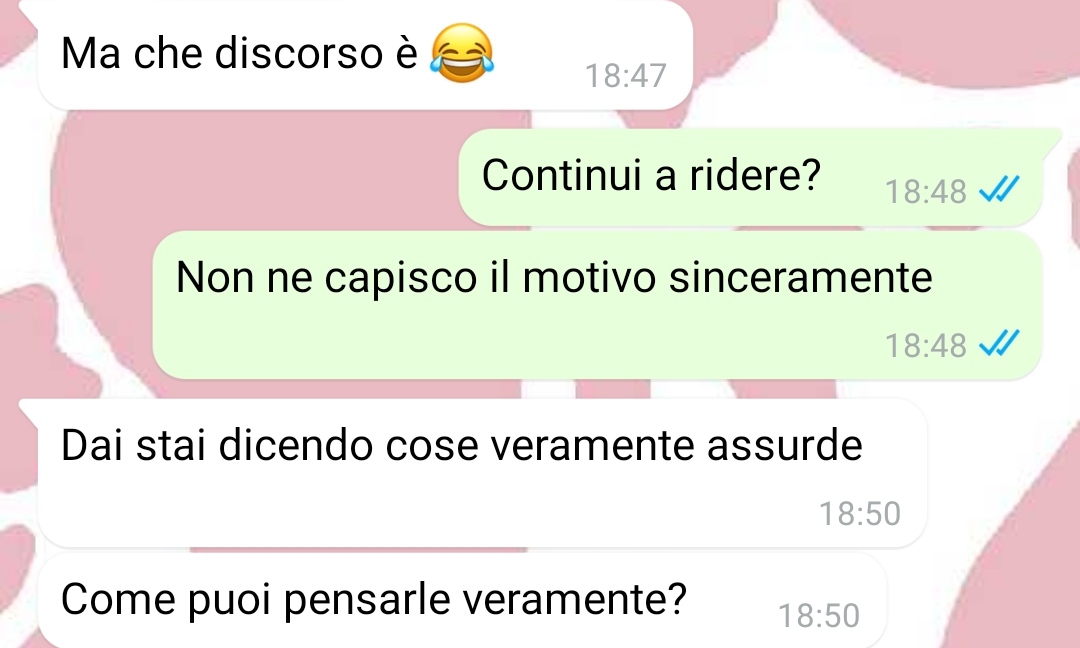Select the "Come puoi pensarle veramente?" message

pyautogui.click(x=462, y=600)
